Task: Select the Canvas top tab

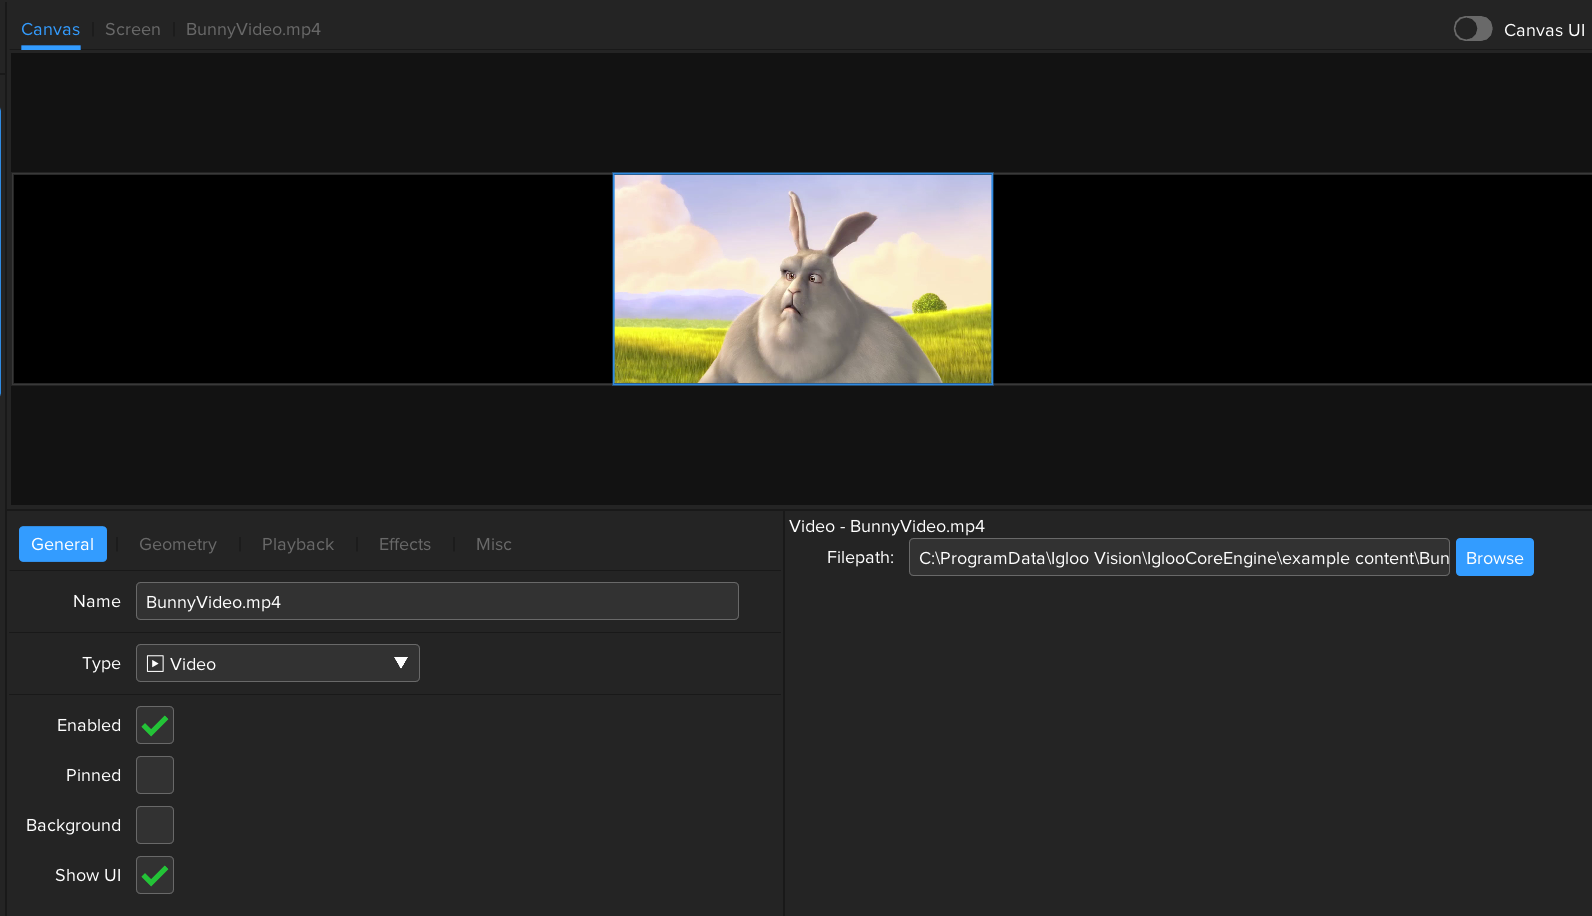Action: coord(50,29)
